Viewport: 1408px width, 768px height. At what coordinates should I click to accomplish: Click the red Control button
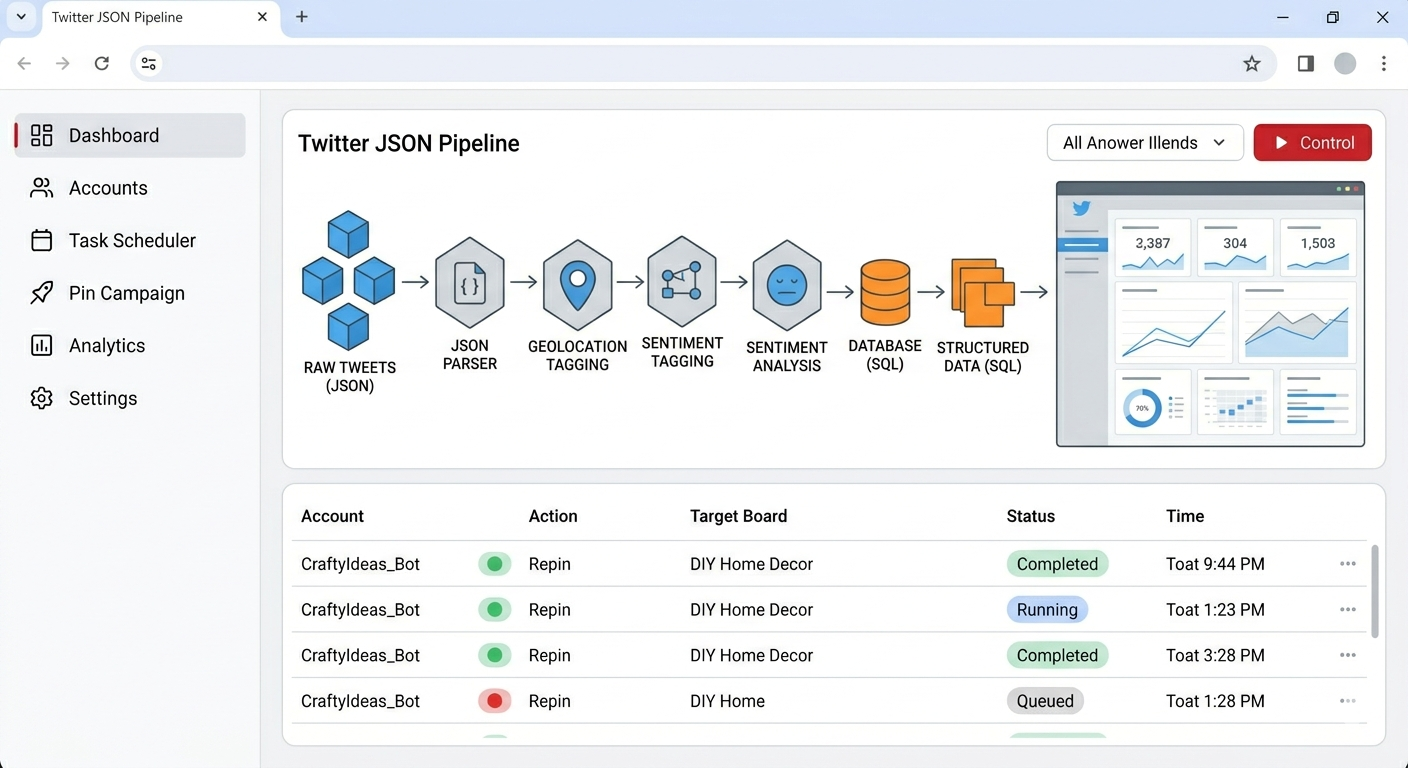[1313, 143]
